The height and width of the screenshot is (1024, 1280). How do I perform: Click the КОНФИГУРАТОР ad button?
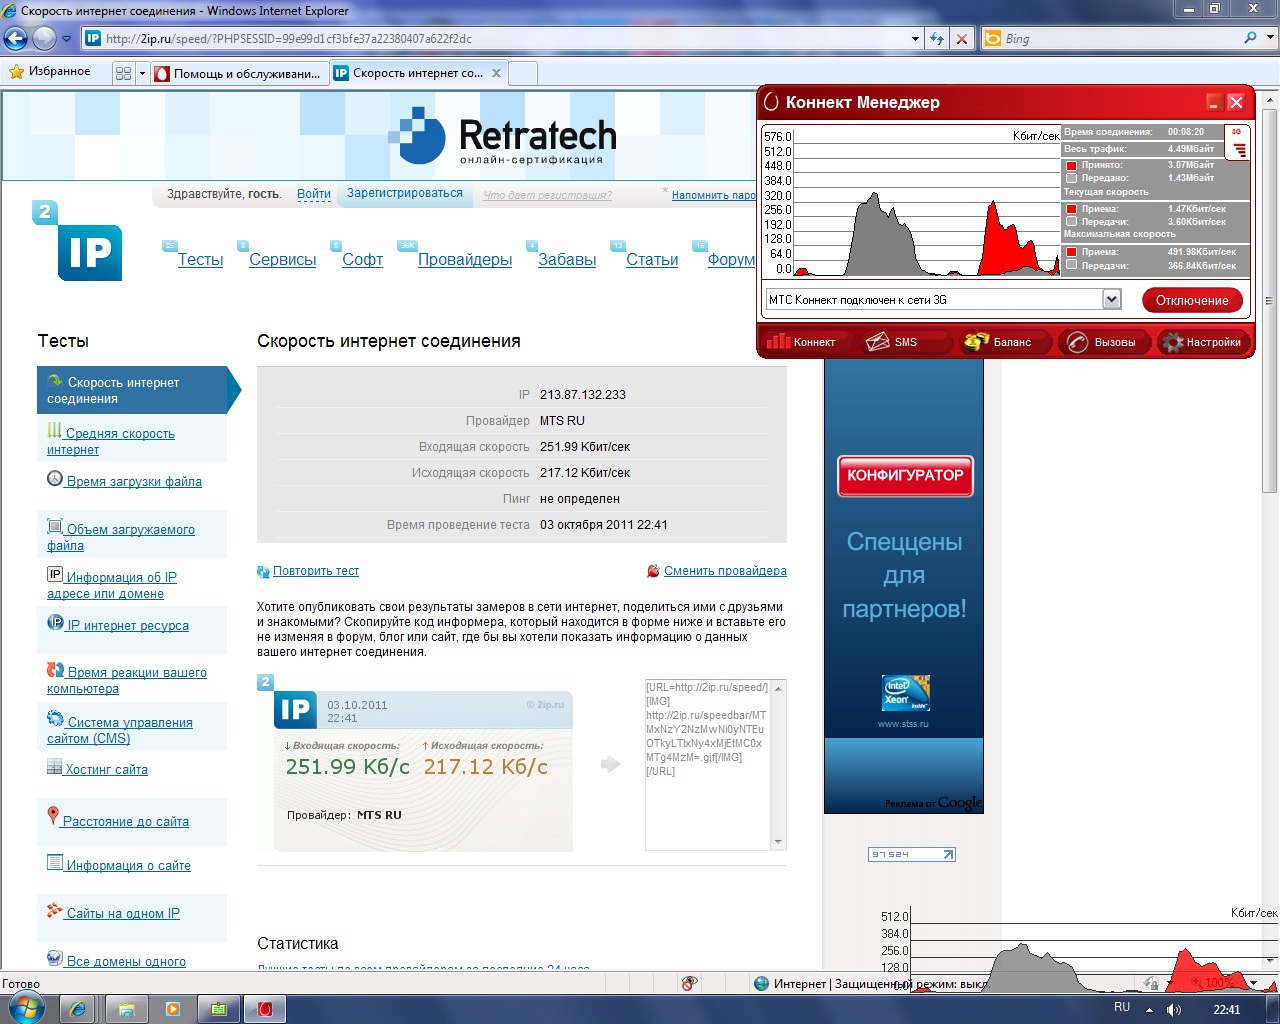[x=905, y=476]
